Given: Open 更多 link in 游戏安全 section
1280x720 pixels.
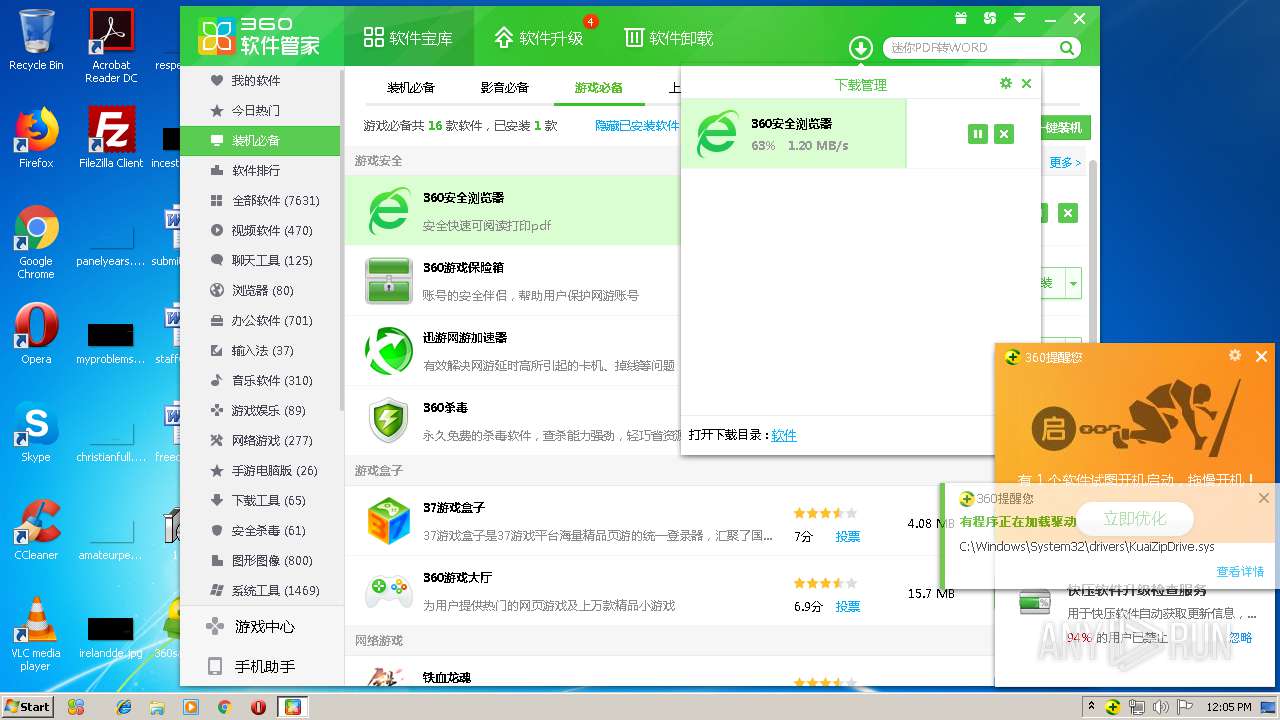Looking at the screenshot, I should coord(1065,162).
